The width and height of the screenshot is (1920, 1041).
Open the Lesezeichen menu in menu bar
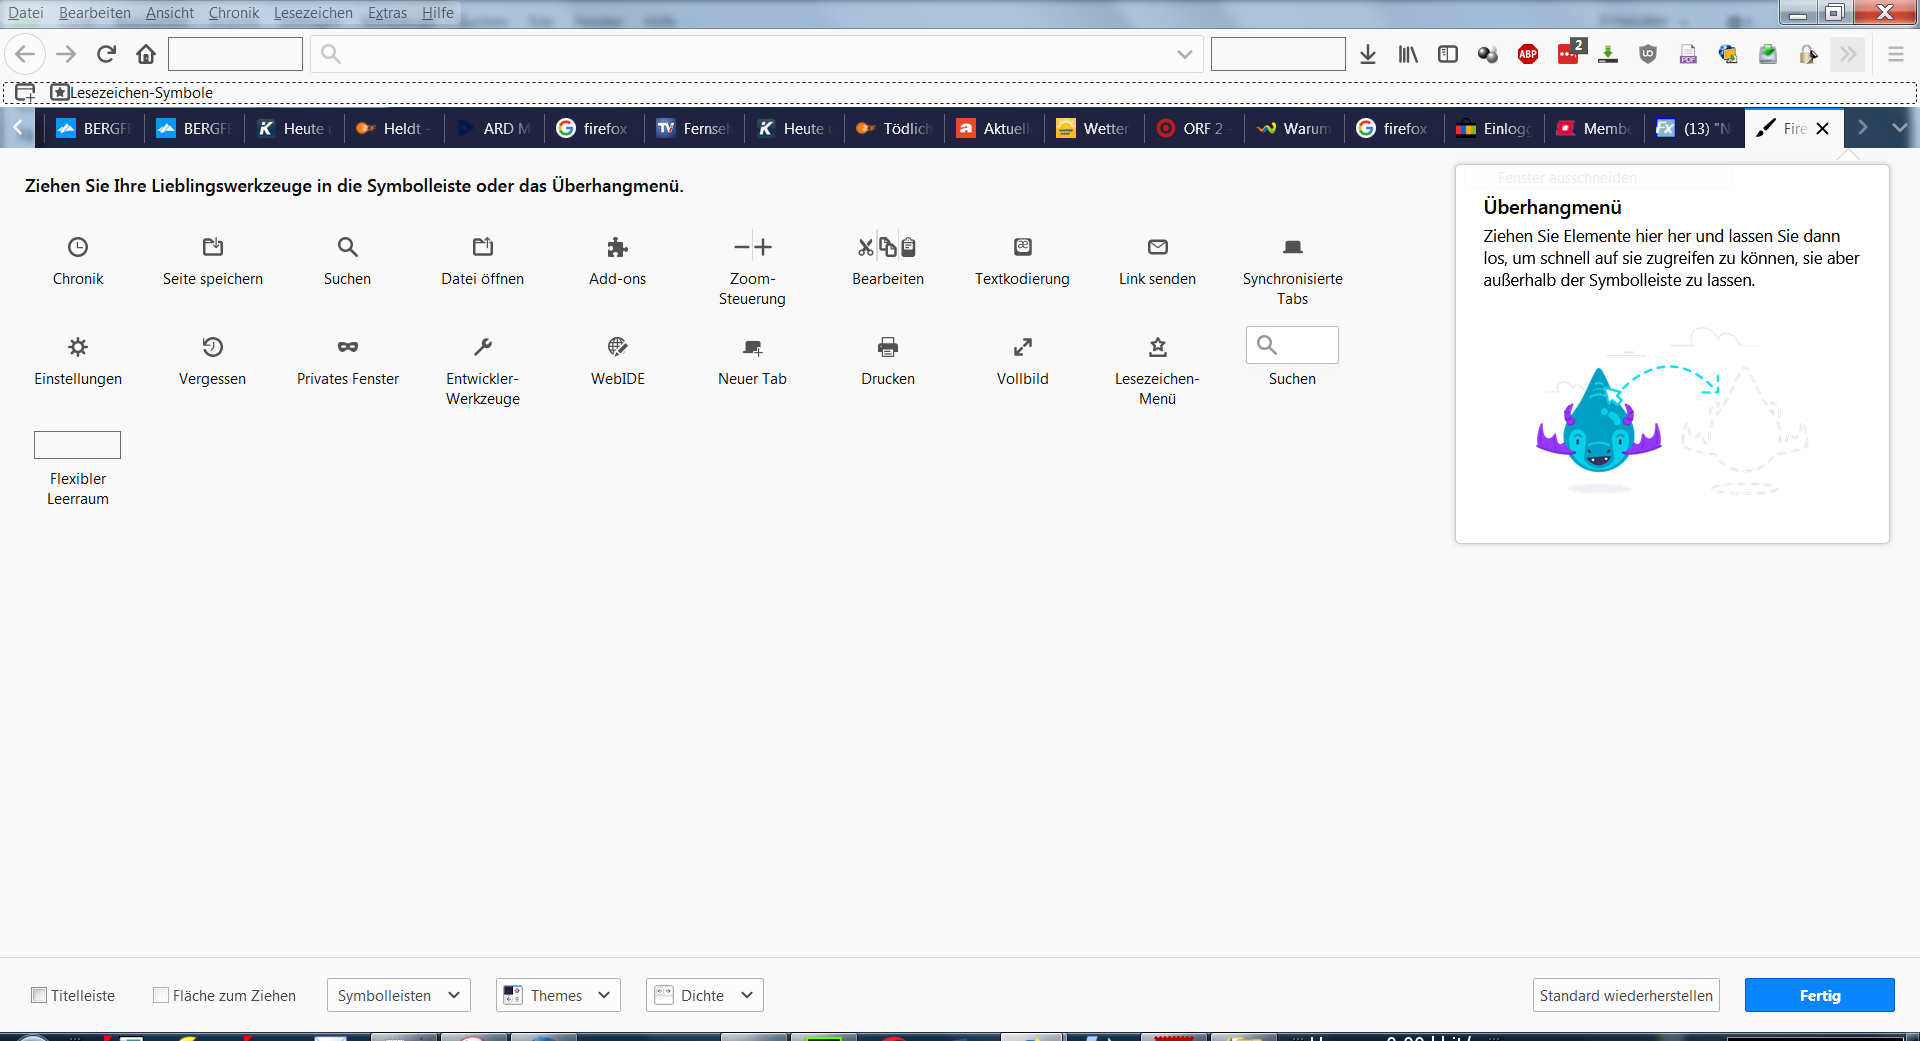tap(313, 13)
